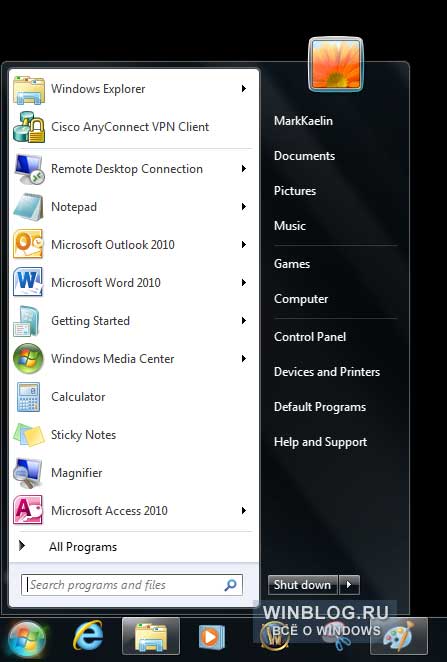
Task: Click the Calculator label text
Action: [x=78, y=397]
